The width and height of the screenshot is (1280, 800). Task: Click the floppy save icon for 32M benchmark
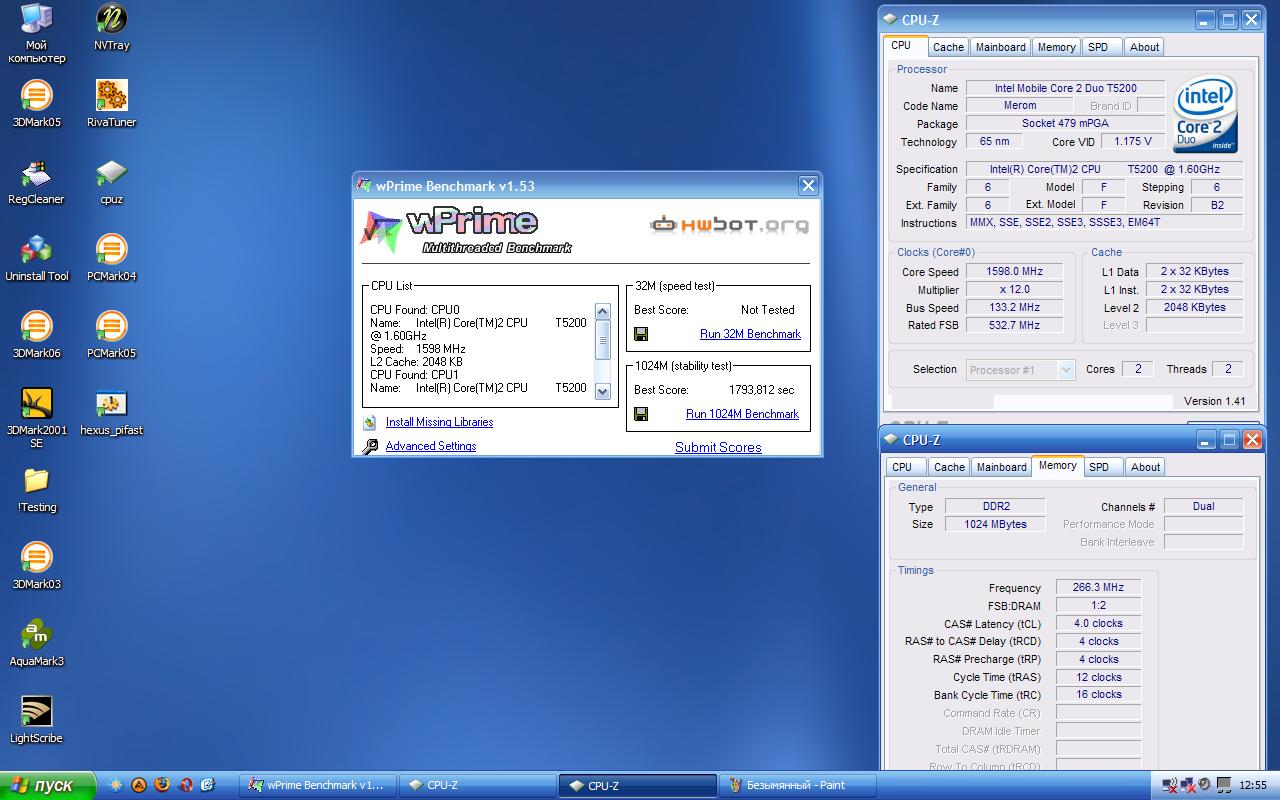641,334
